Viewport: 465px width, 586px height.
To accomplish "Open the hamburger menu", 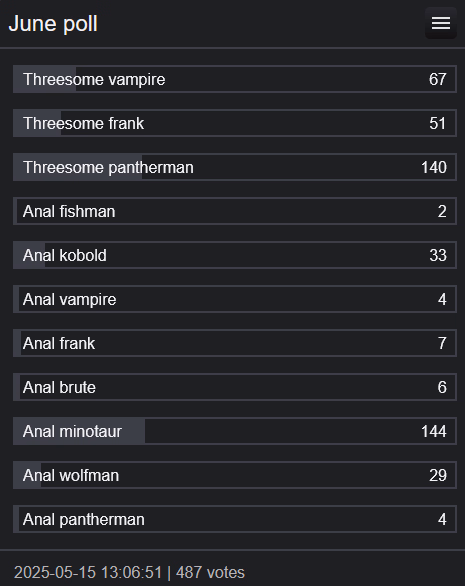I will coord(441,23).
